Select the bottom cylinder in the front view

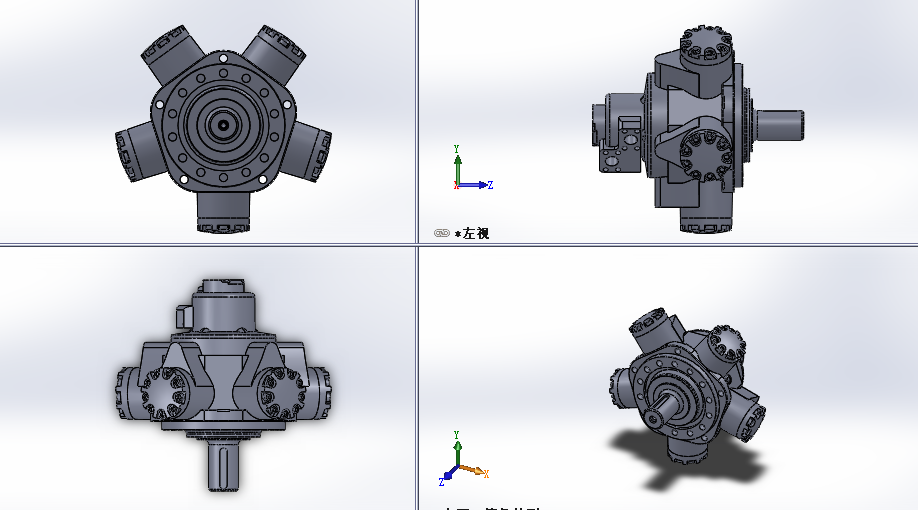point(223,212)
